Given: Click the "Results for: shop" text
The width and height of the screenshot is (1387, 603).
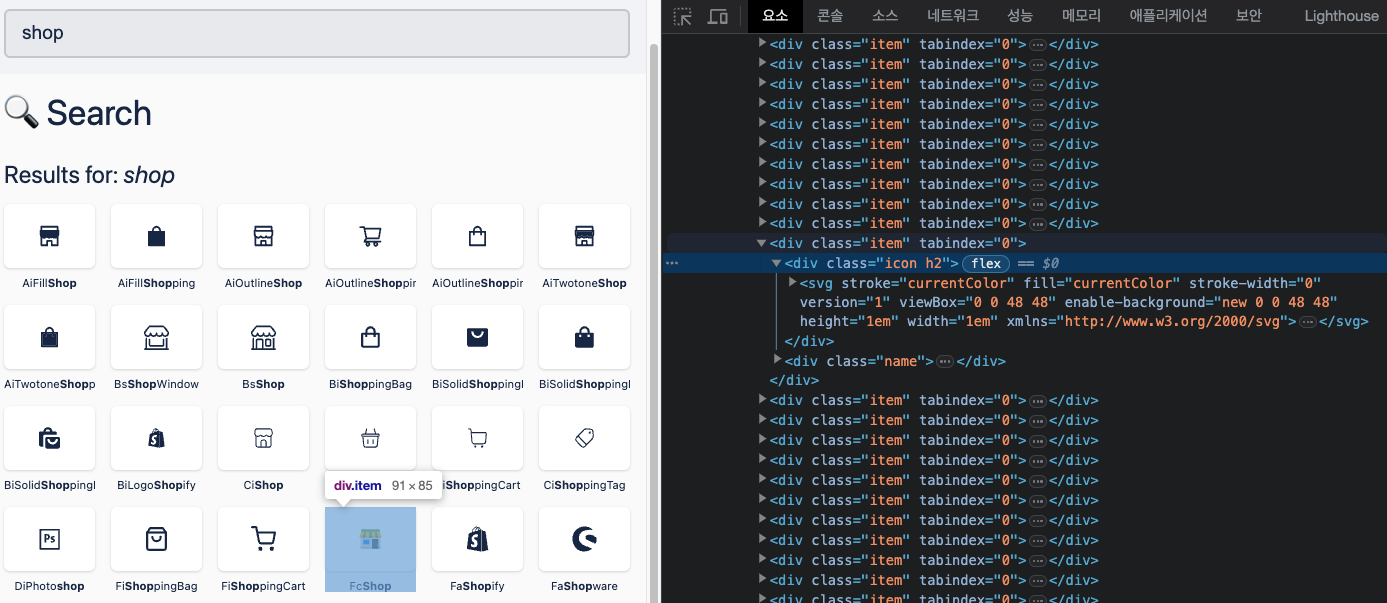Looking at the screenshot, I should 90,175.
